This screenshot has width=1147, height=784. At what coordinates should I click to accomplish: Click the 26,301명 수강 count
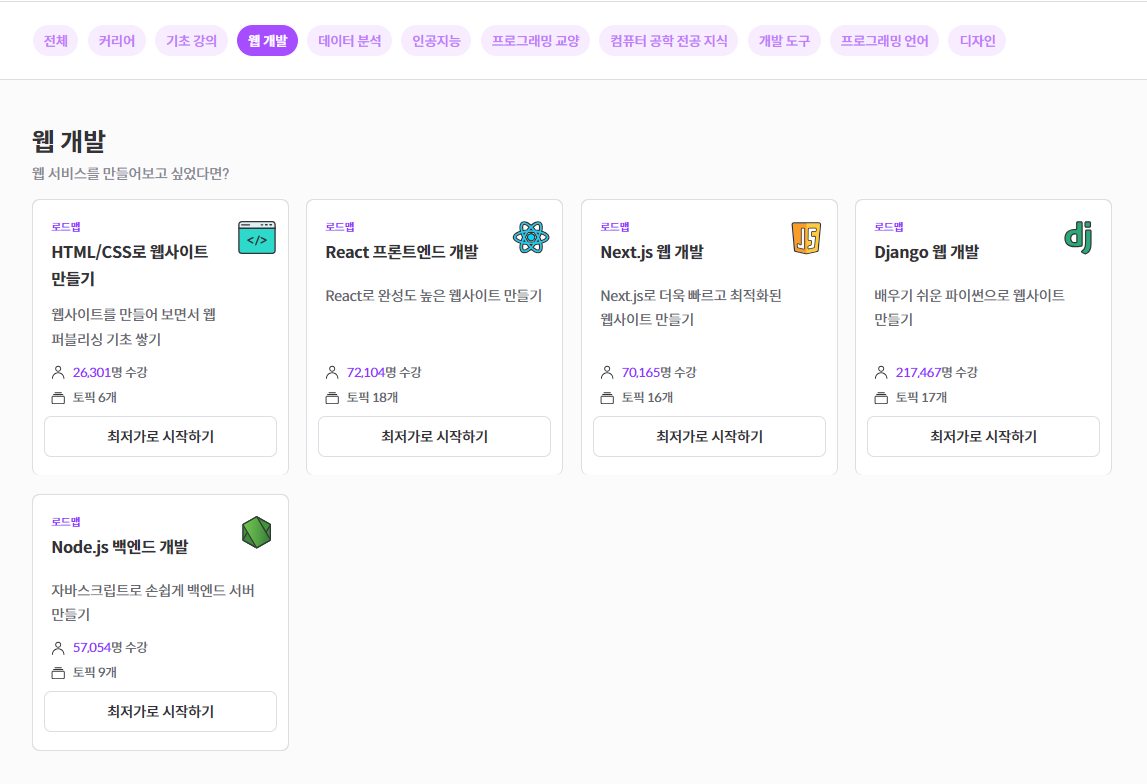click(110, 372)
